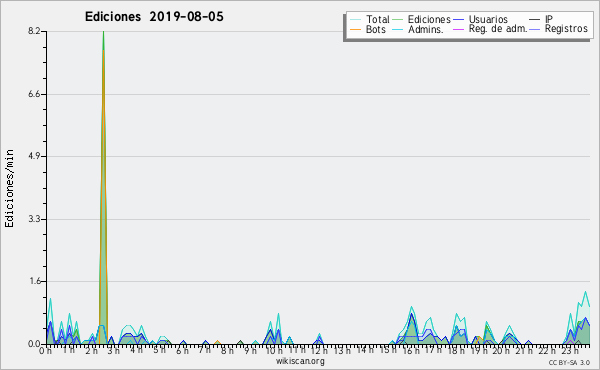Click the chart title 'Ediciones 2019-08-05'
This screenshot has height=370, width=600.
(x=154, y=17)
